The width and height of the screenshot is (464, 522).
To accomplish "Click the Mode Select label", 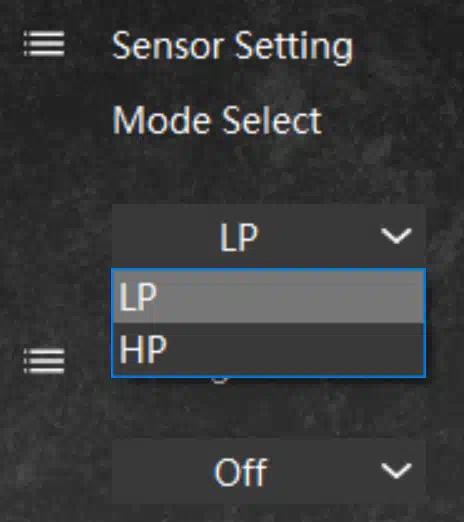I will pos(217,120).
